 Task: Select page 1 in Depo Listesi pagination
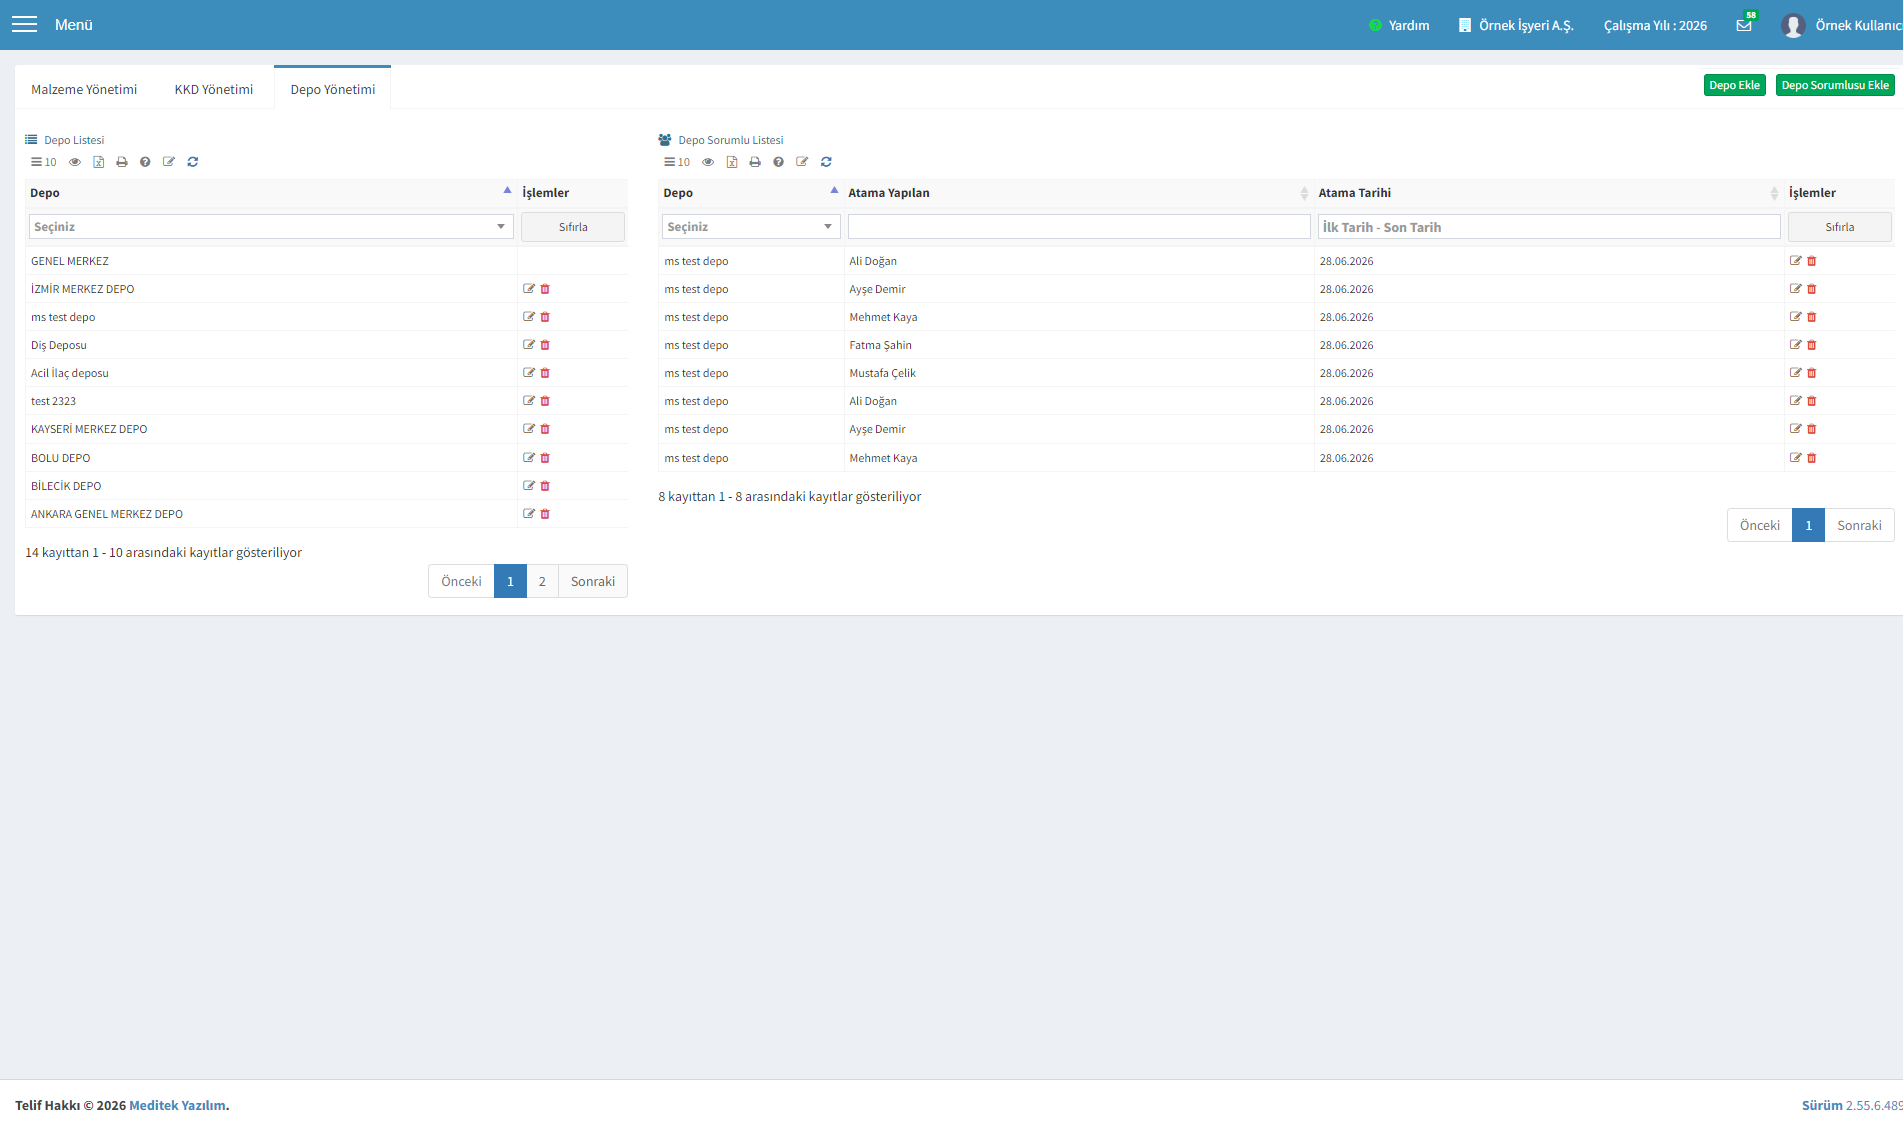510,581
